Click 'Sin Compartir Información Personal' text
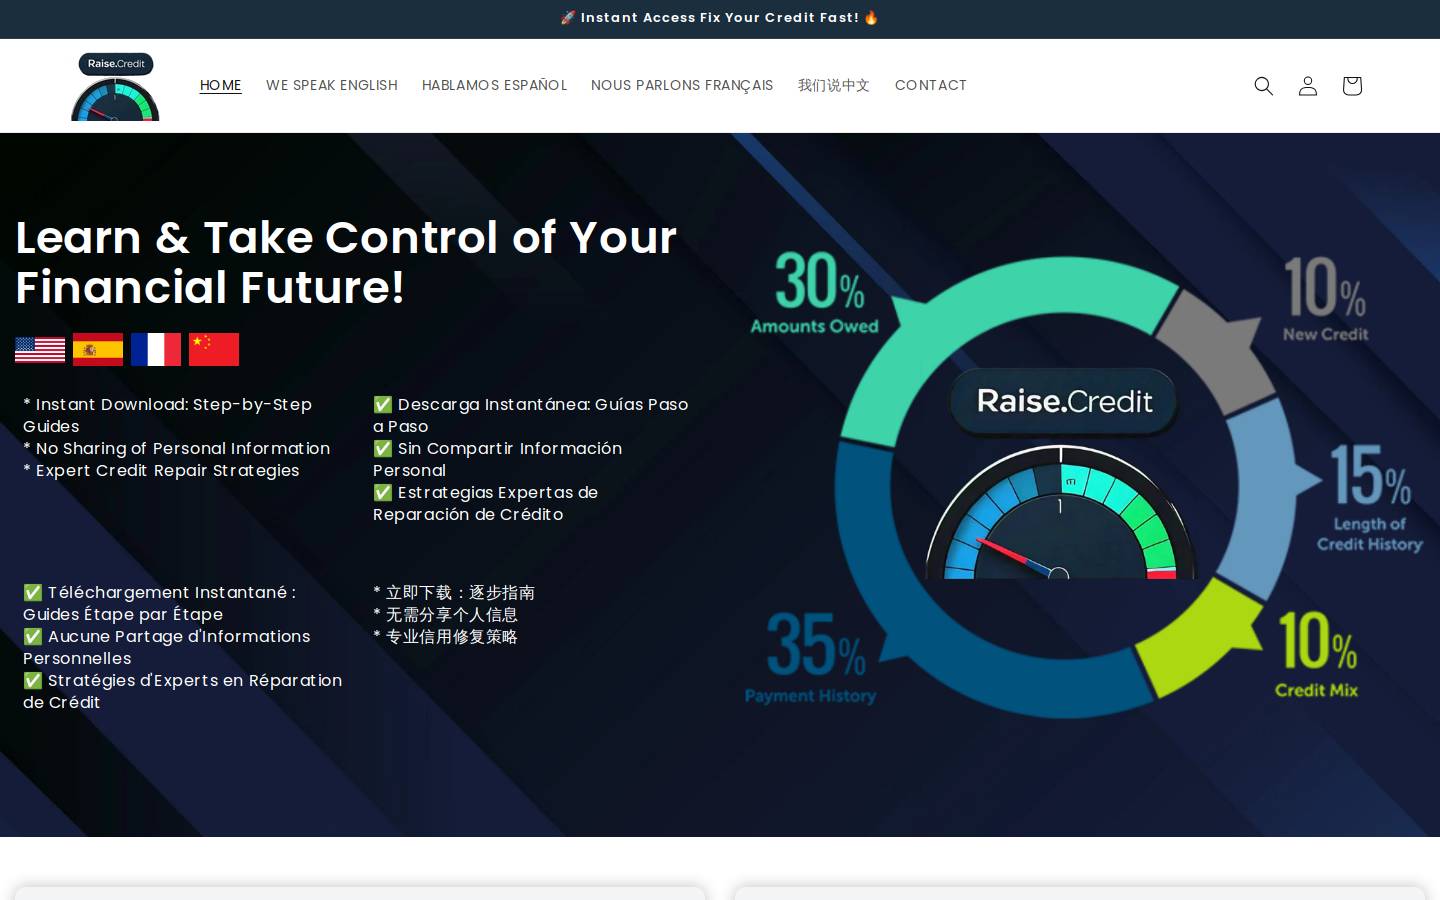1440x900 pixels. tap(498, 459)
